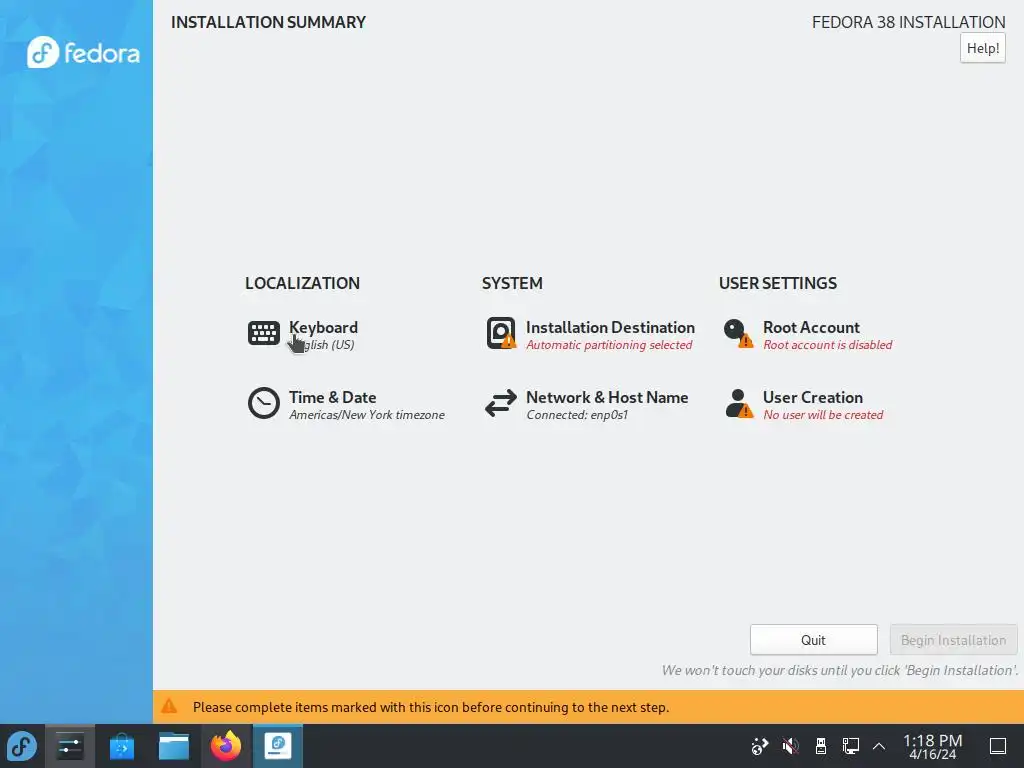Viewport: 1024px width, 768px height.
Task: Click "We won't touch your disks" note
Action: pyautogui.click(x=840, y=670)
